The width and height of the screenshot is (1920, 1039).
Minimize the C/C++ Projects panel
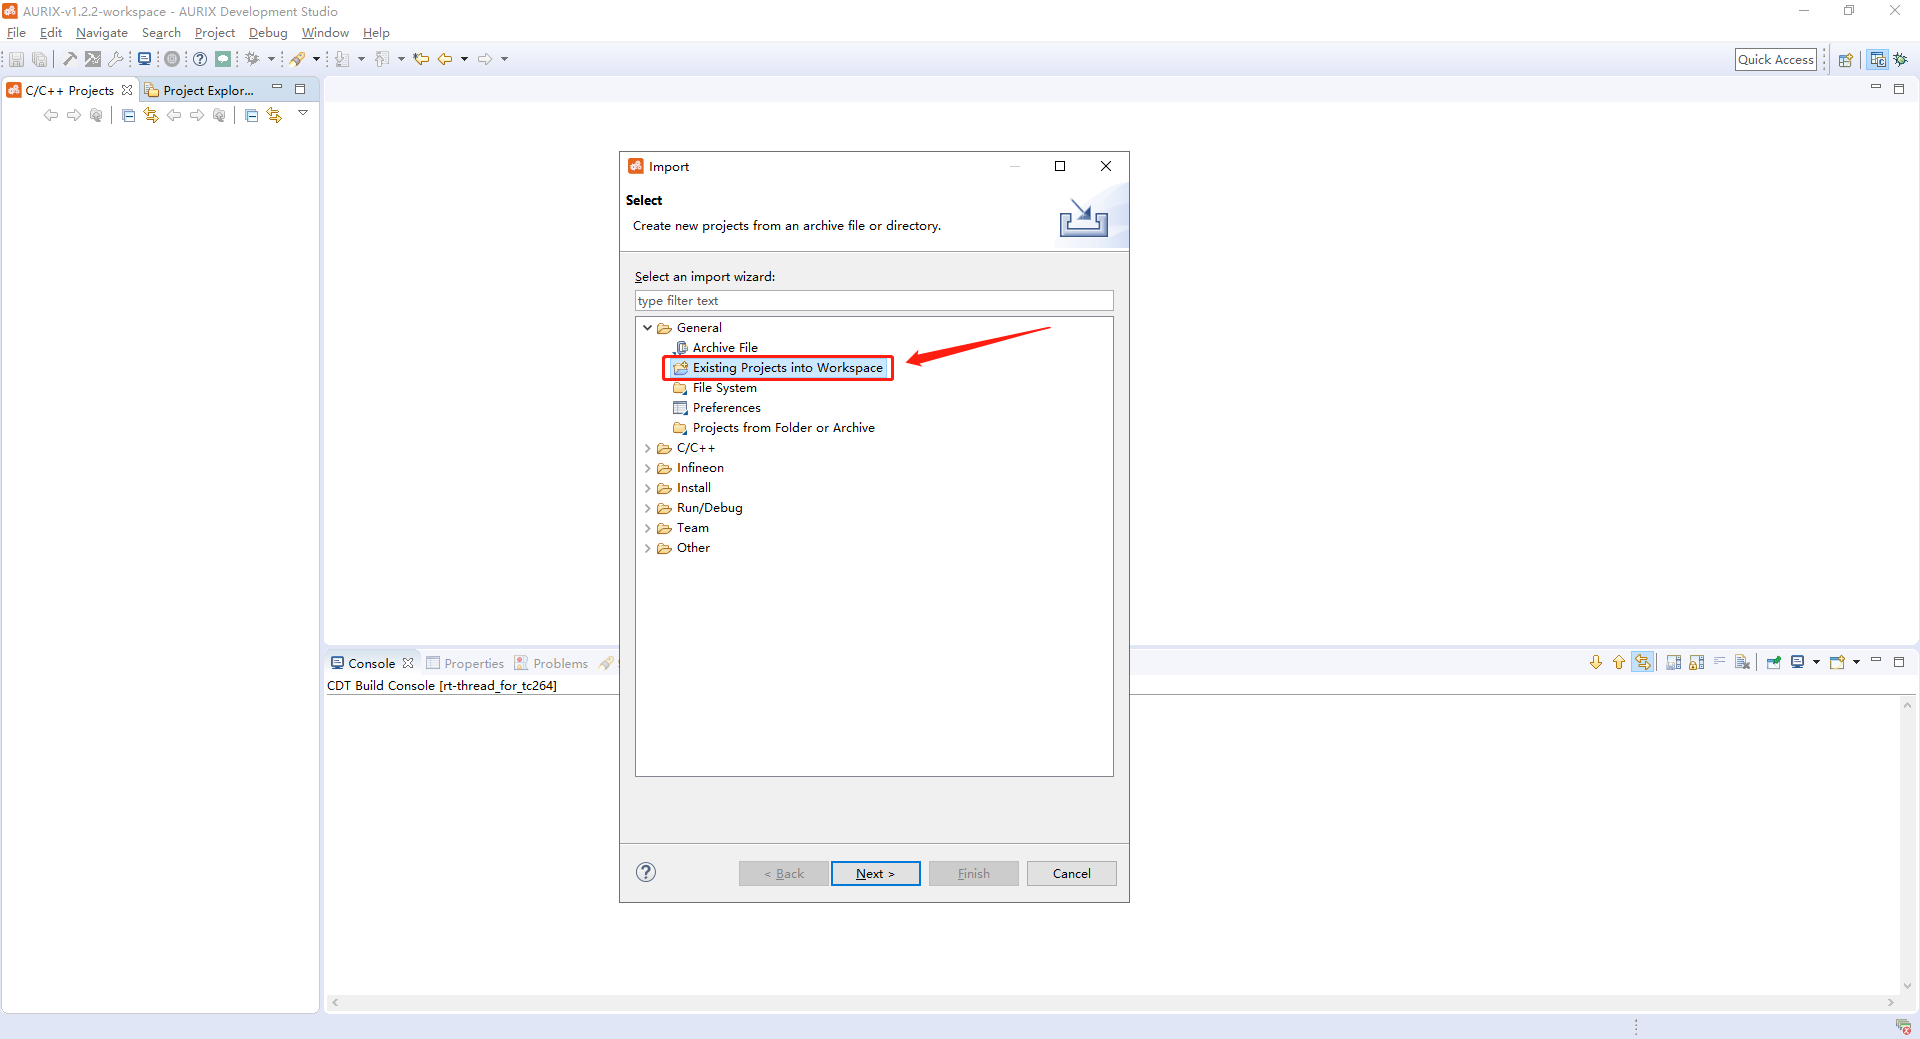coord(277,88)
